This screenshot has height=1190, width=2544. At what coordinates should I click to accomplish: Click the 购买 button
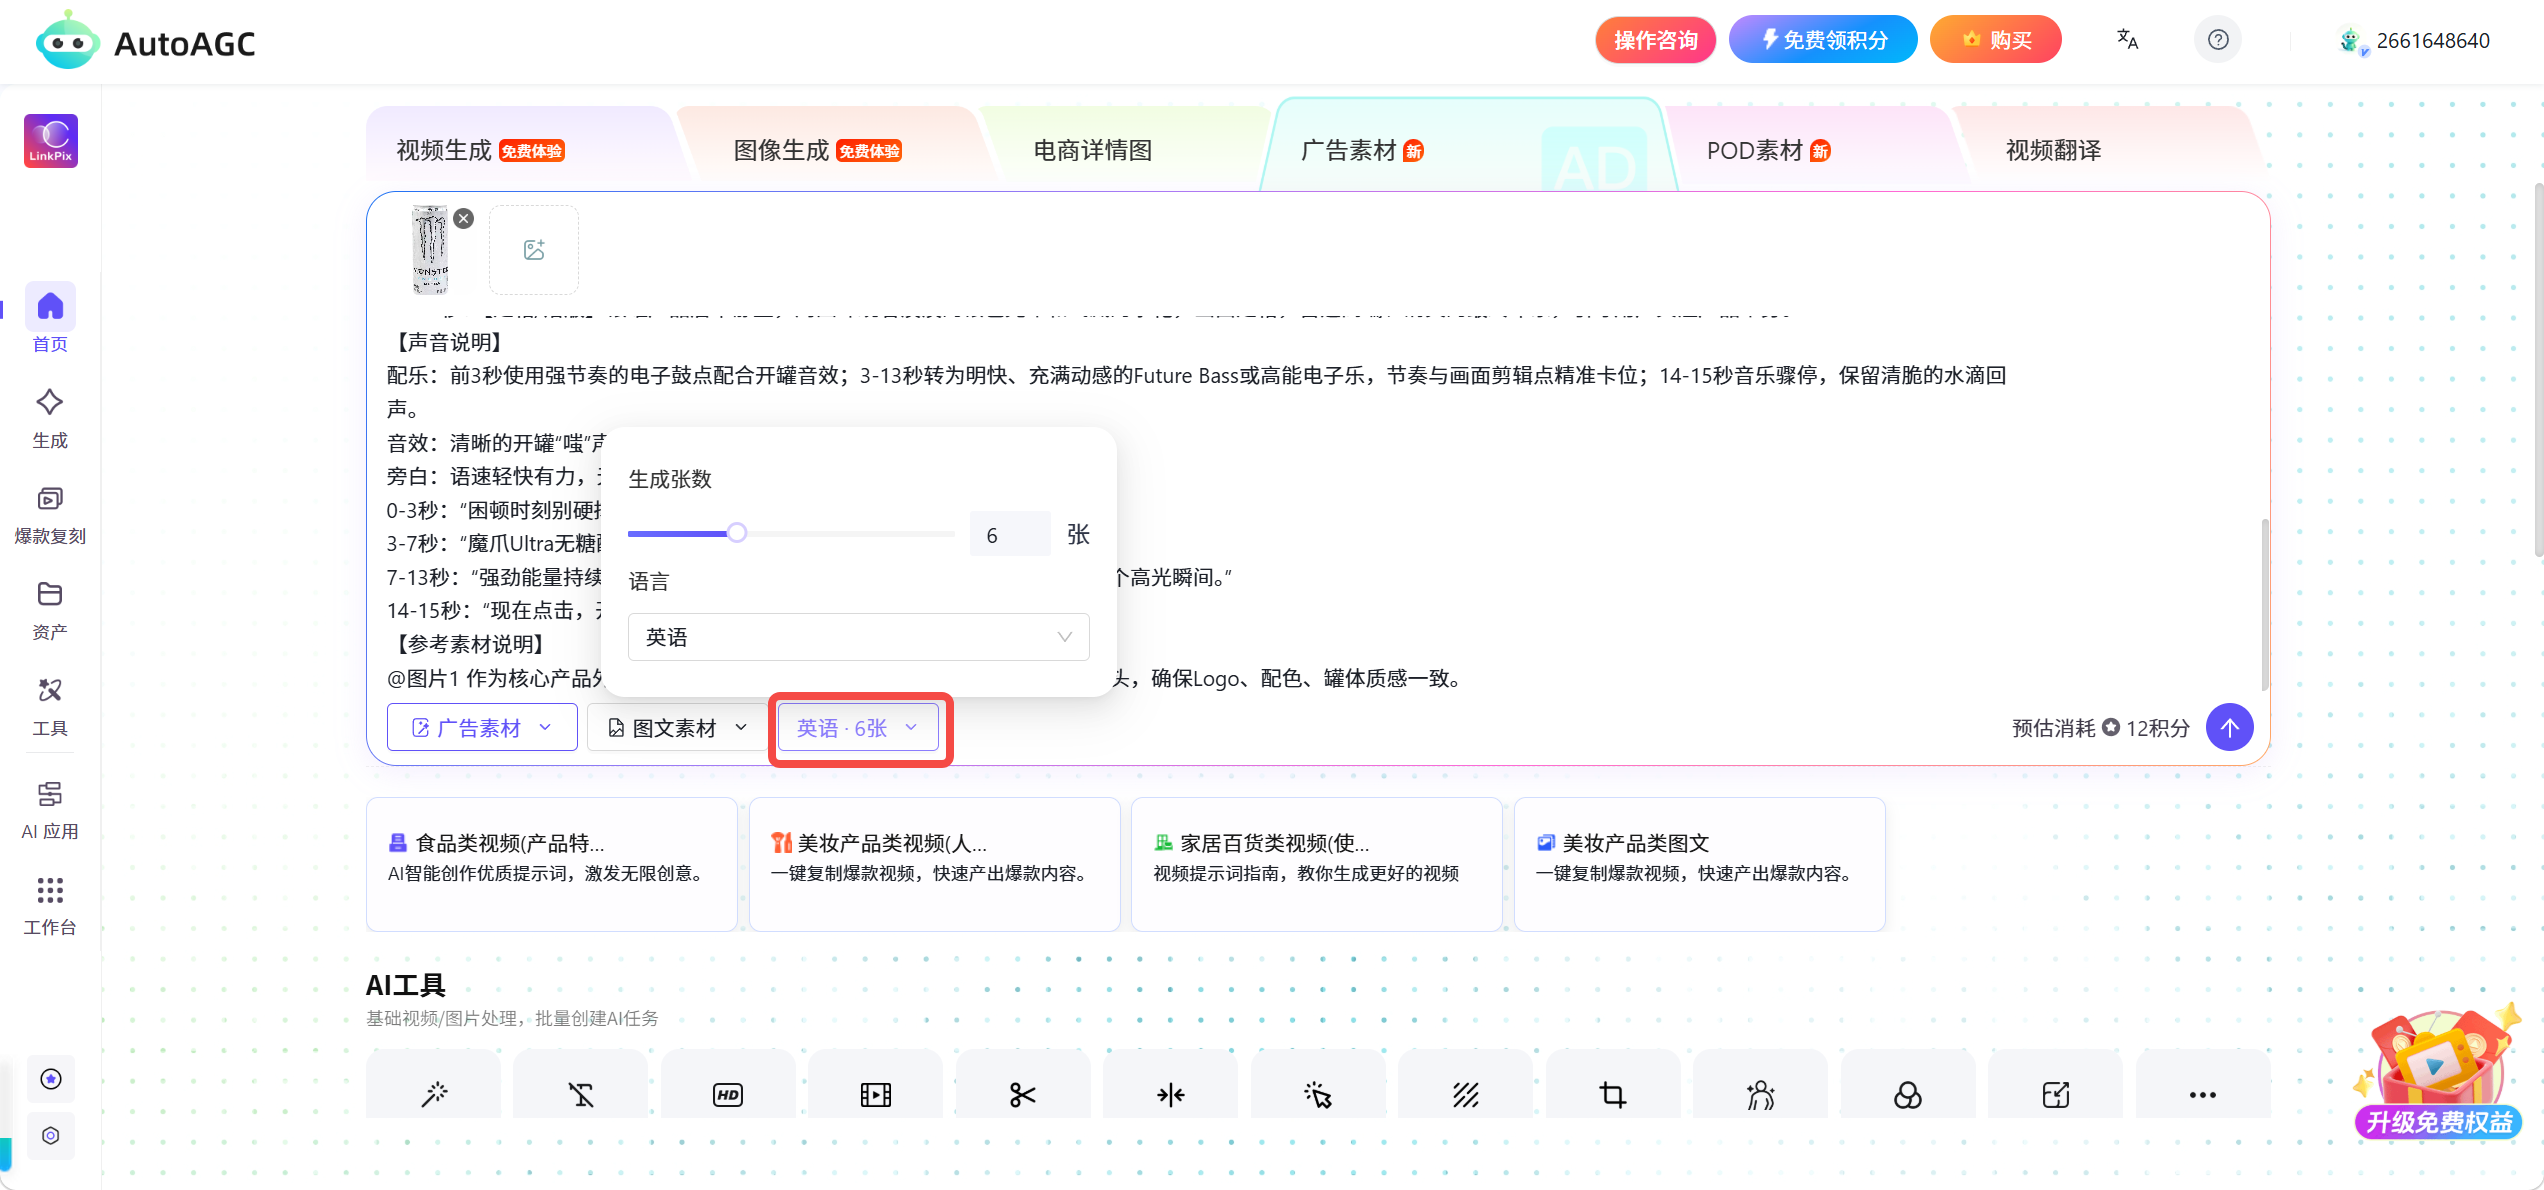(x=1996, y=40)
